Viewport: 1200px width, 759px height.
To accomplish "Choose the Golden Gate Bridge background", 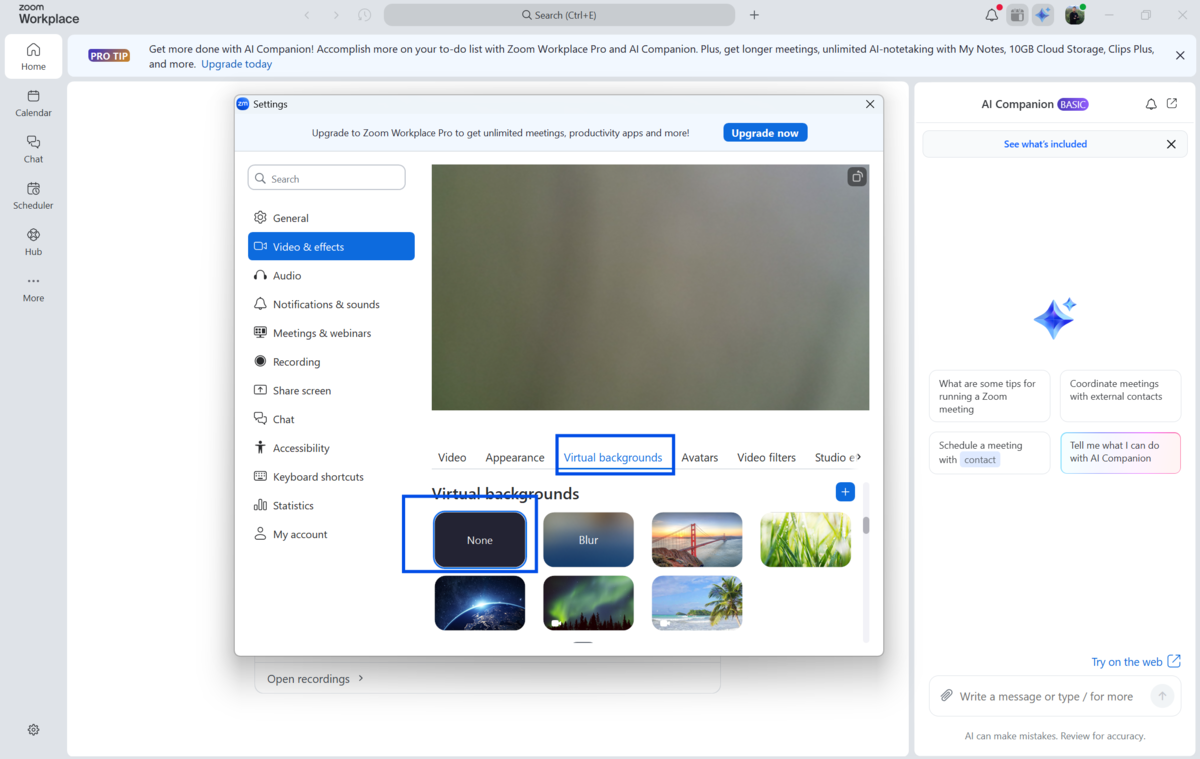I will (697, 540).
